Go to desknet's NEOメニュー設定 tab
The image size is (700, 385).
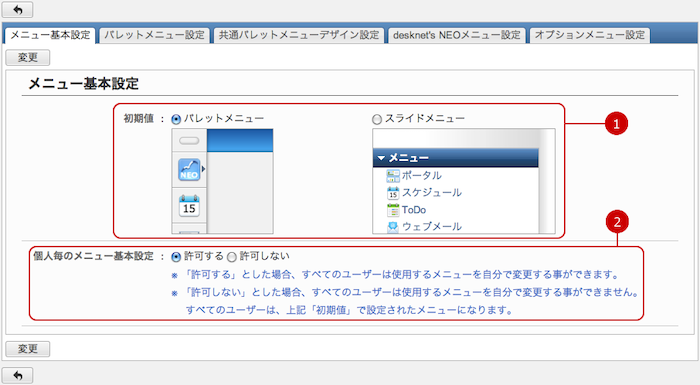[457, 35]
